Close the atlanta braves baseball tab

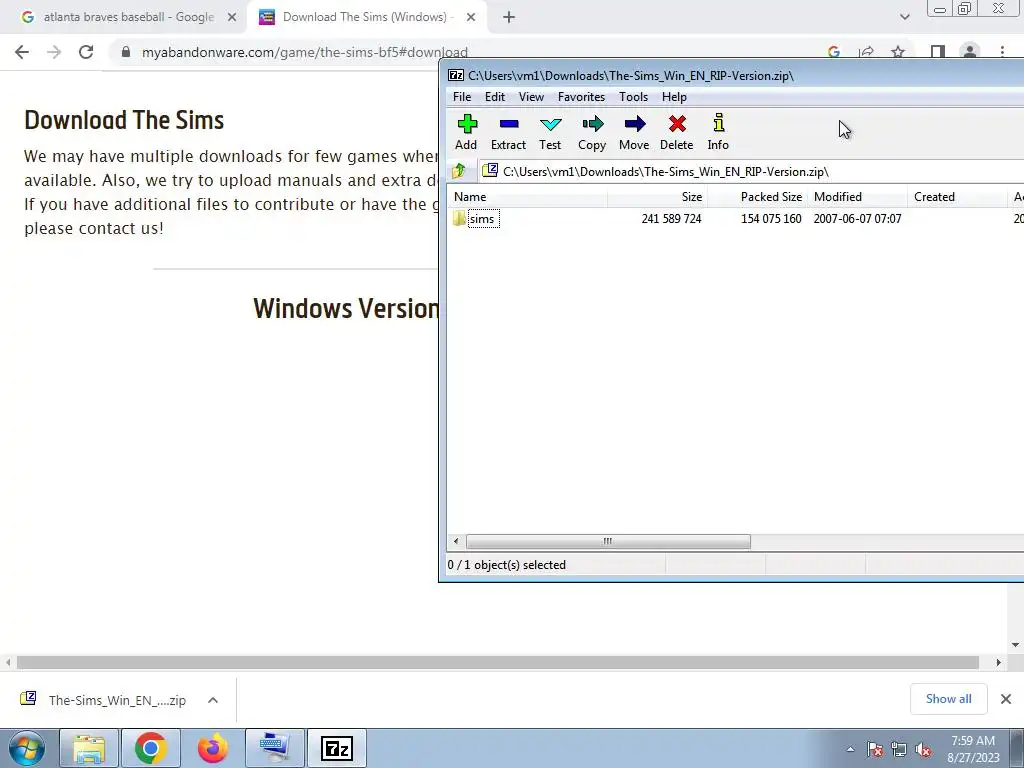(232, 18)
